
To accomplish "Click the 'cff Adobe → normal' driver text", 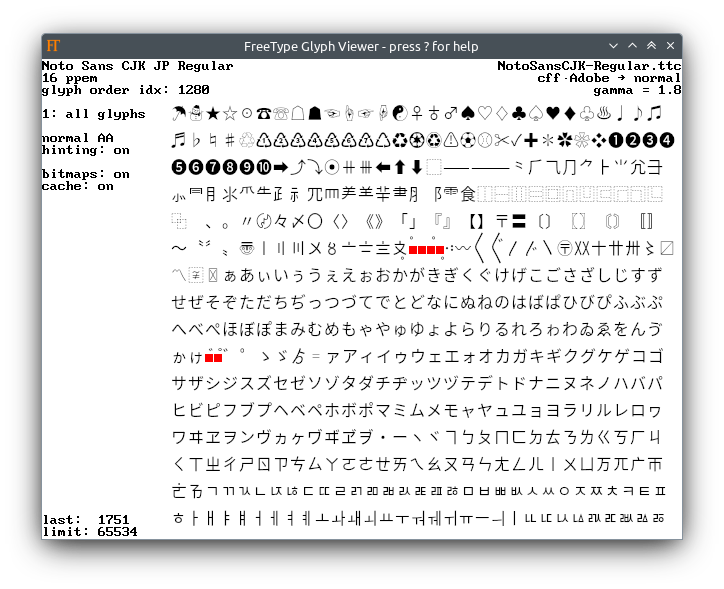I will pos(609,78).
